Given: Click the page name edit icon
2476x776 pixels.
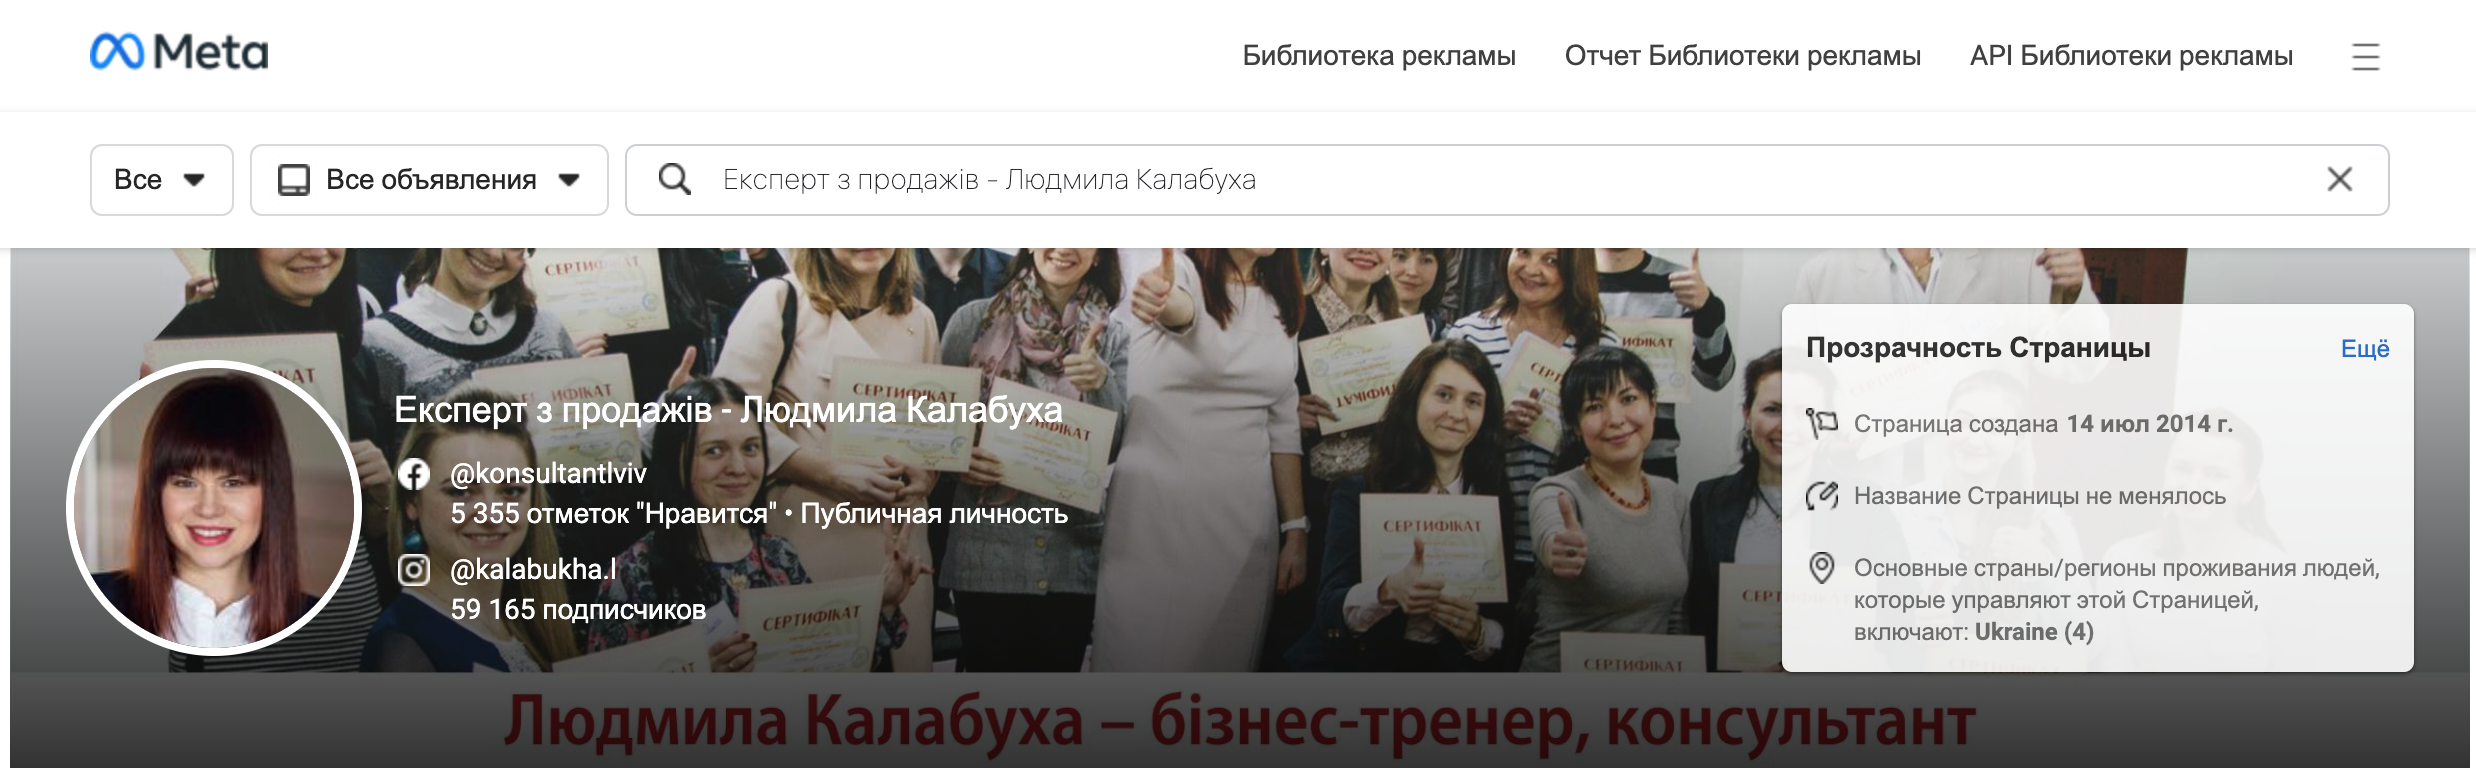Looking at the screenshot, I should click(1822, 496).
